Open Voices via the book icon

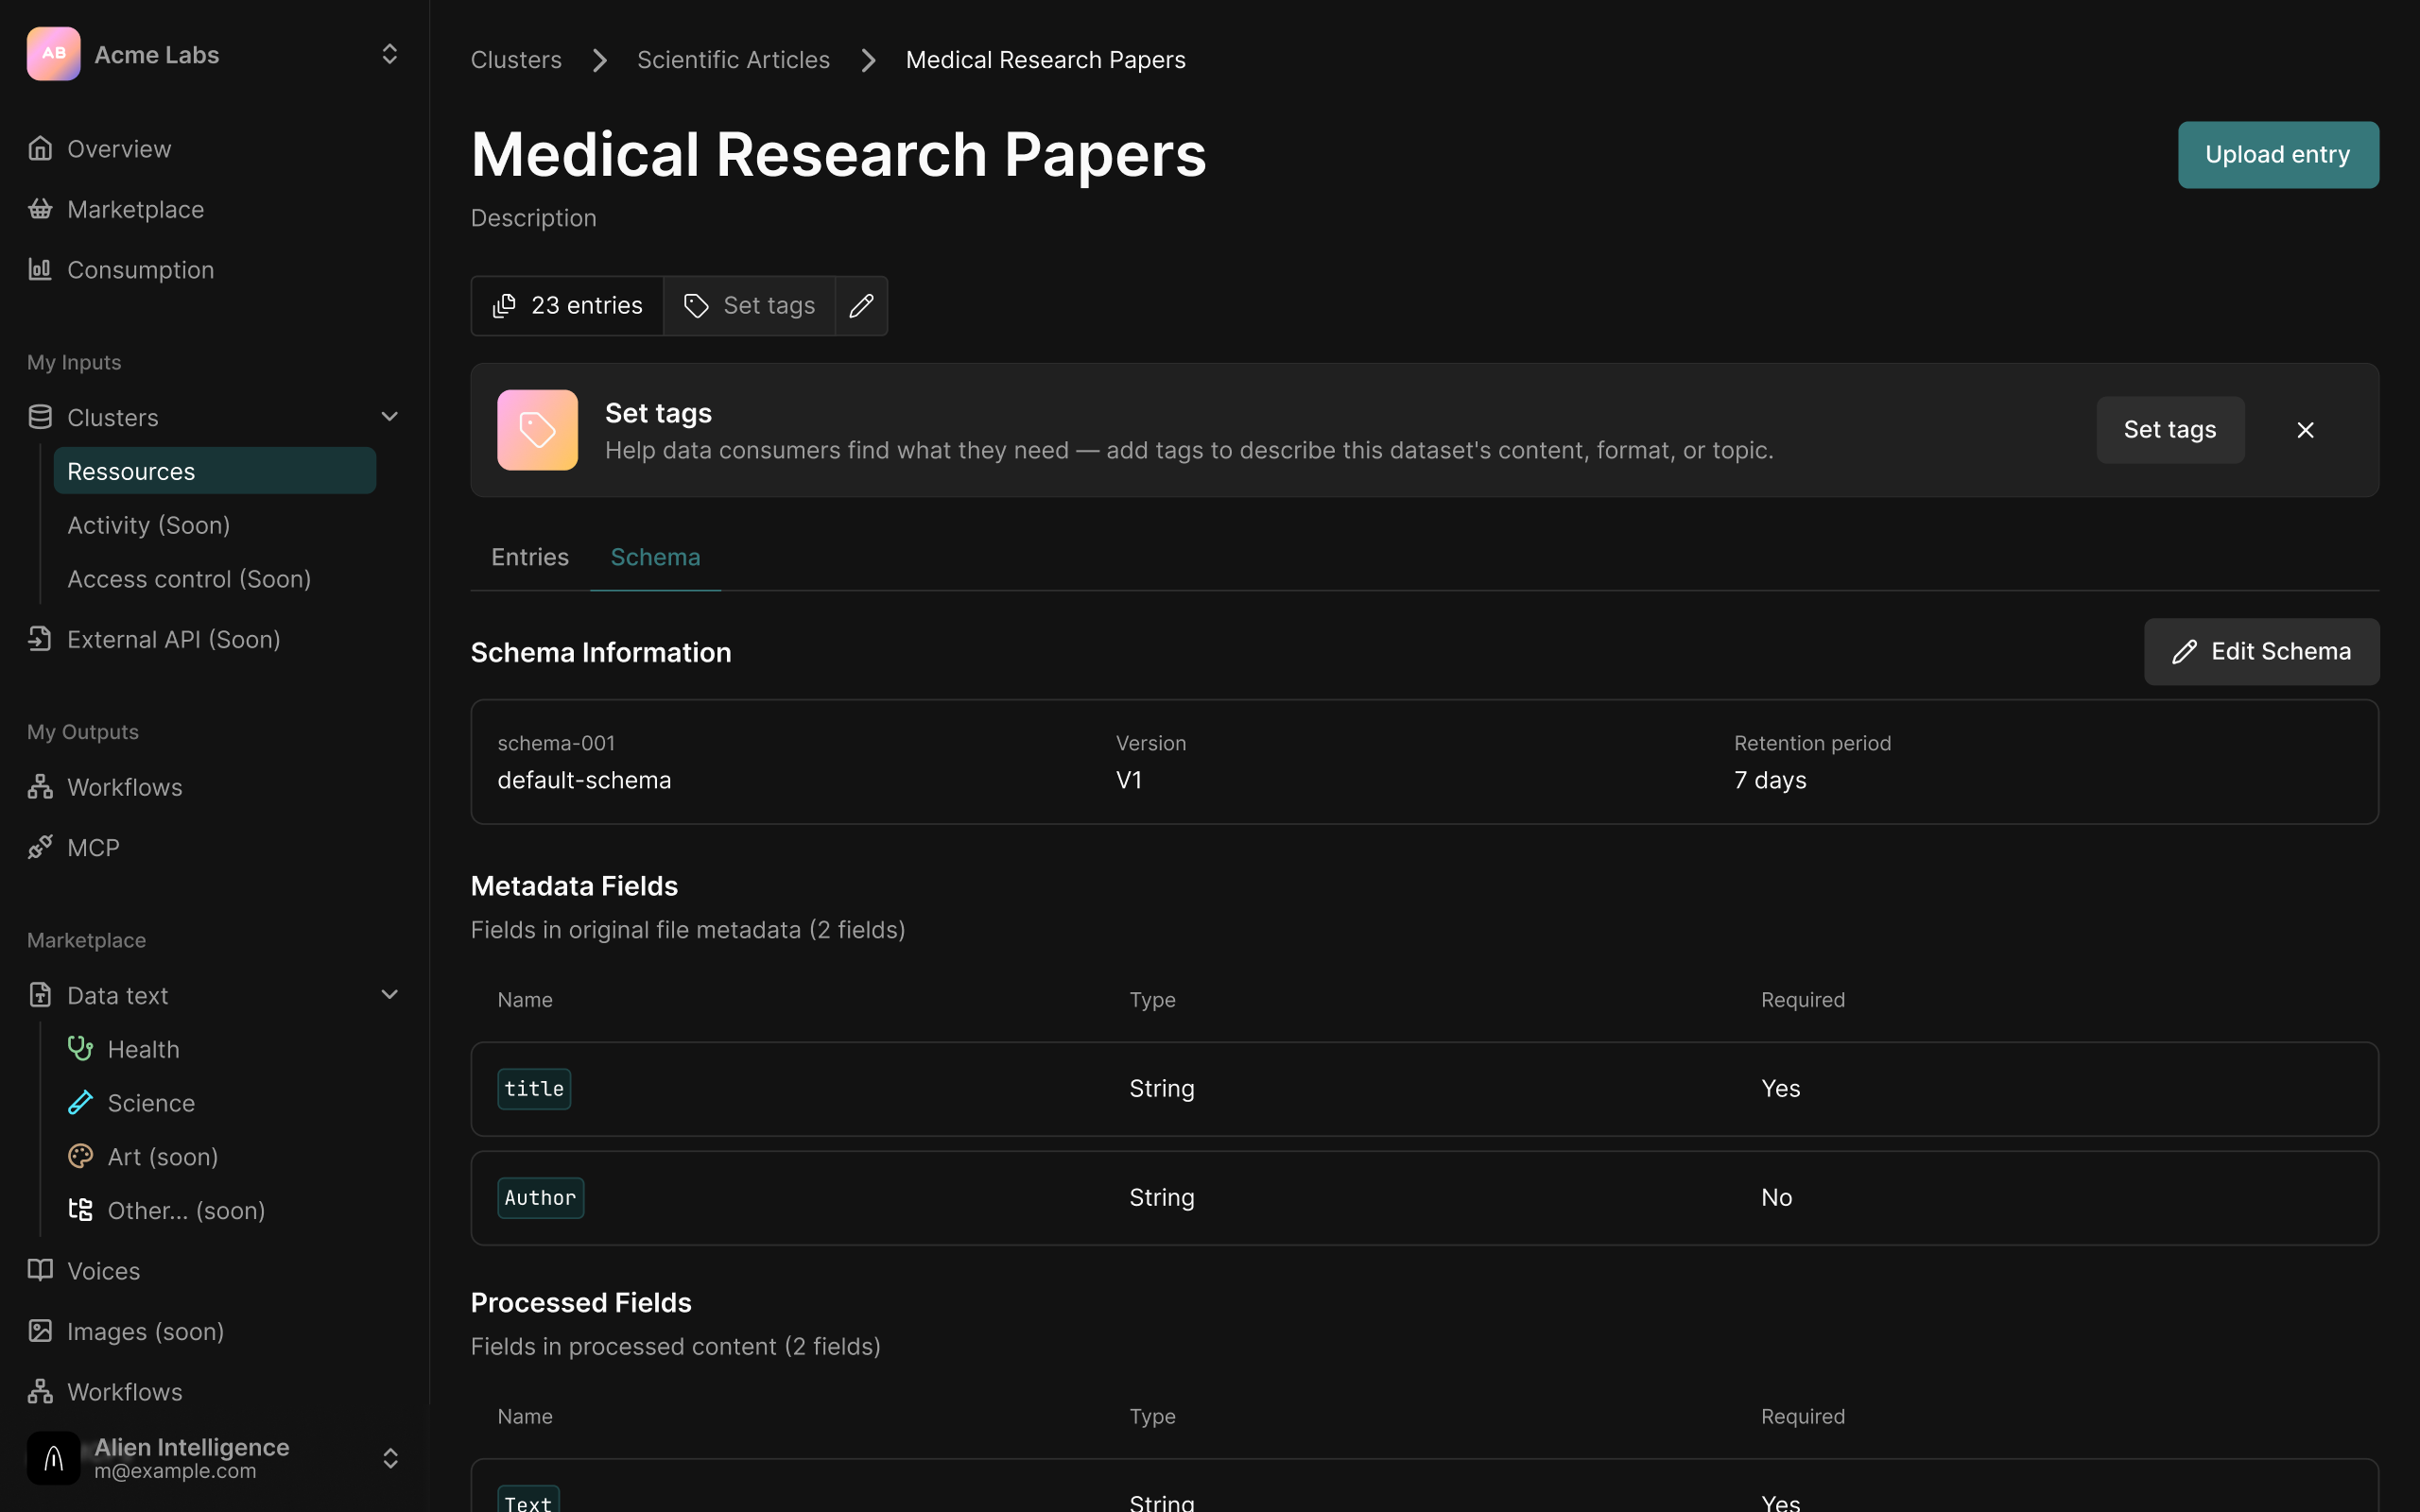coord(40,1270)
